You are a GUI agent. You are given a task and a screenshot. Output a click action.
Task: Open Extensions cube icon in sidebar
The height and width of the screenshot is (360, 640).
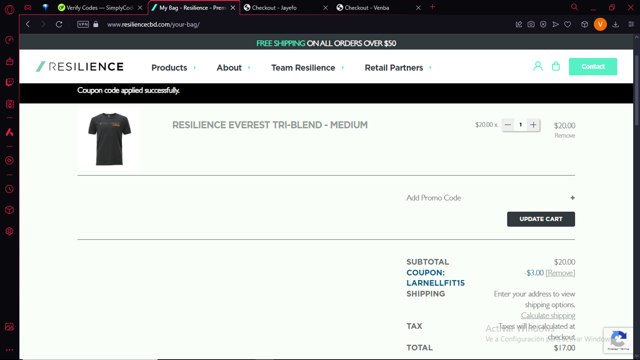pos(9,210)
